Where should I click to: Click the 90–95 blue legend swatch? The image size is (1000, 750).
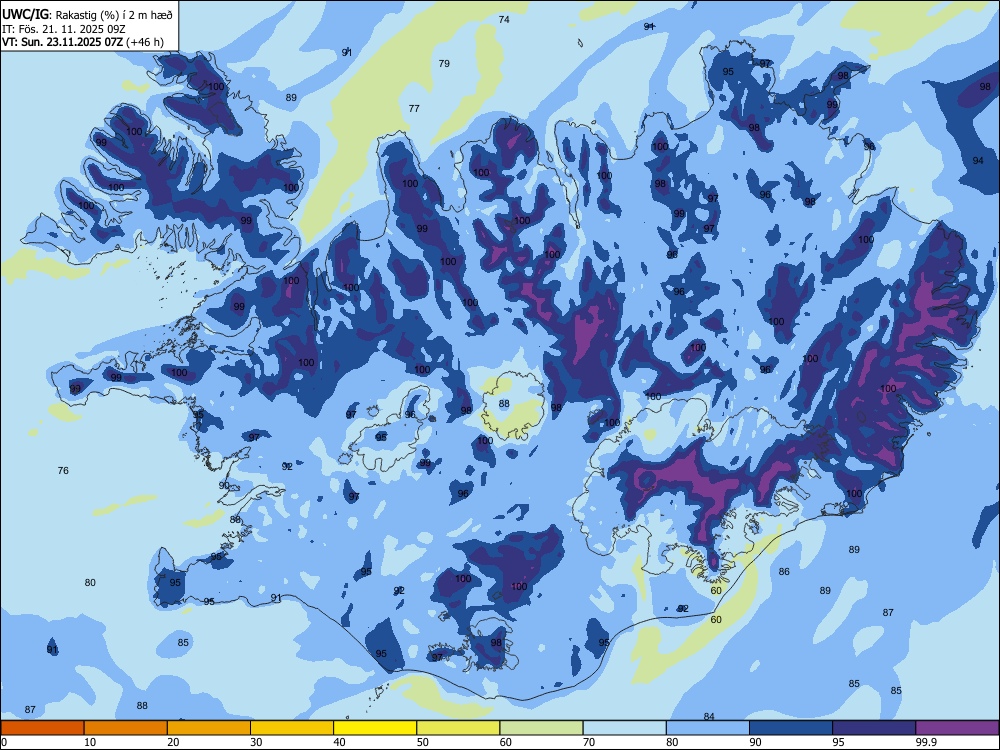(x=791, y=728)
